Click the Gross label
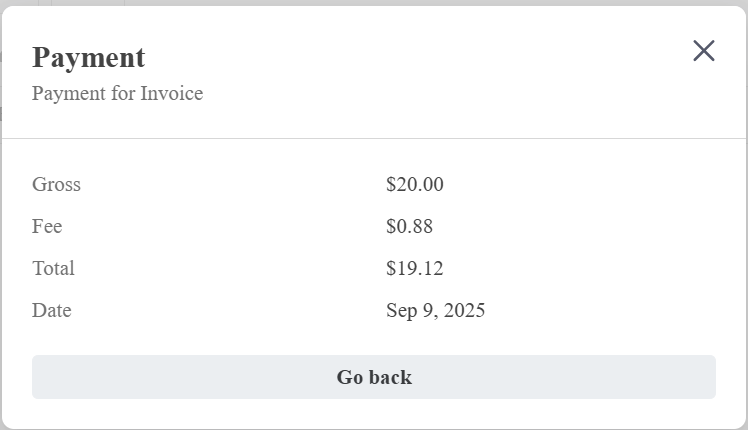Screen dimensions: 748x430 point(56,185)
